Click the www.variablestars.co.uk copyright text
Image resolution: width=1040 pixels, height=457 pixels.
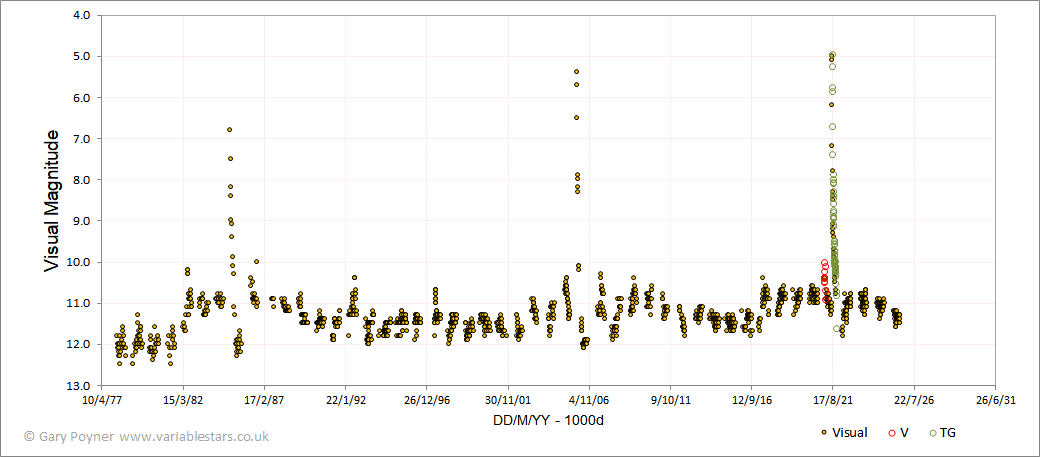point(194,436)
